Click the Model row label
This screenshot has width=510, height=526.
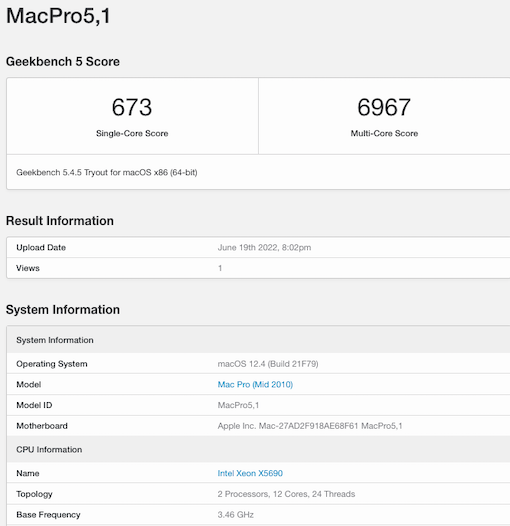click(29, 384)
